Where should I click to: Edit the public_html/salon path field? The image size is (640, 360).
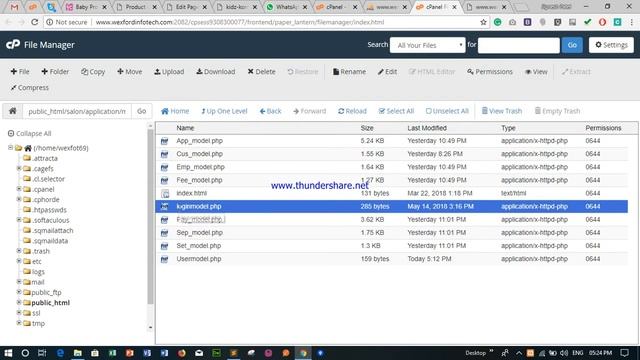tap(77, 111)
